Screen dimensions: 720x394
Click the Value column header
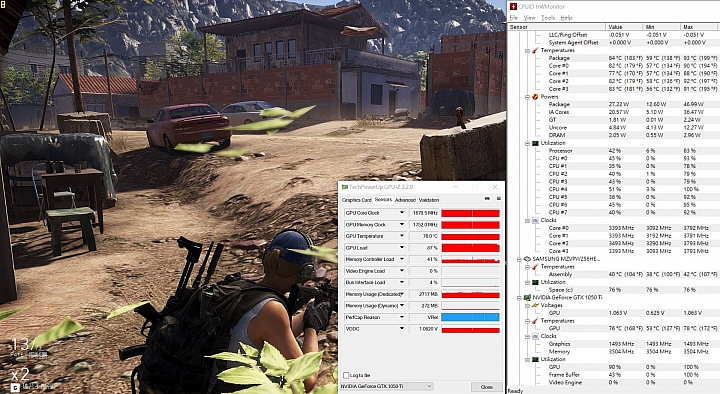point(624,27)
